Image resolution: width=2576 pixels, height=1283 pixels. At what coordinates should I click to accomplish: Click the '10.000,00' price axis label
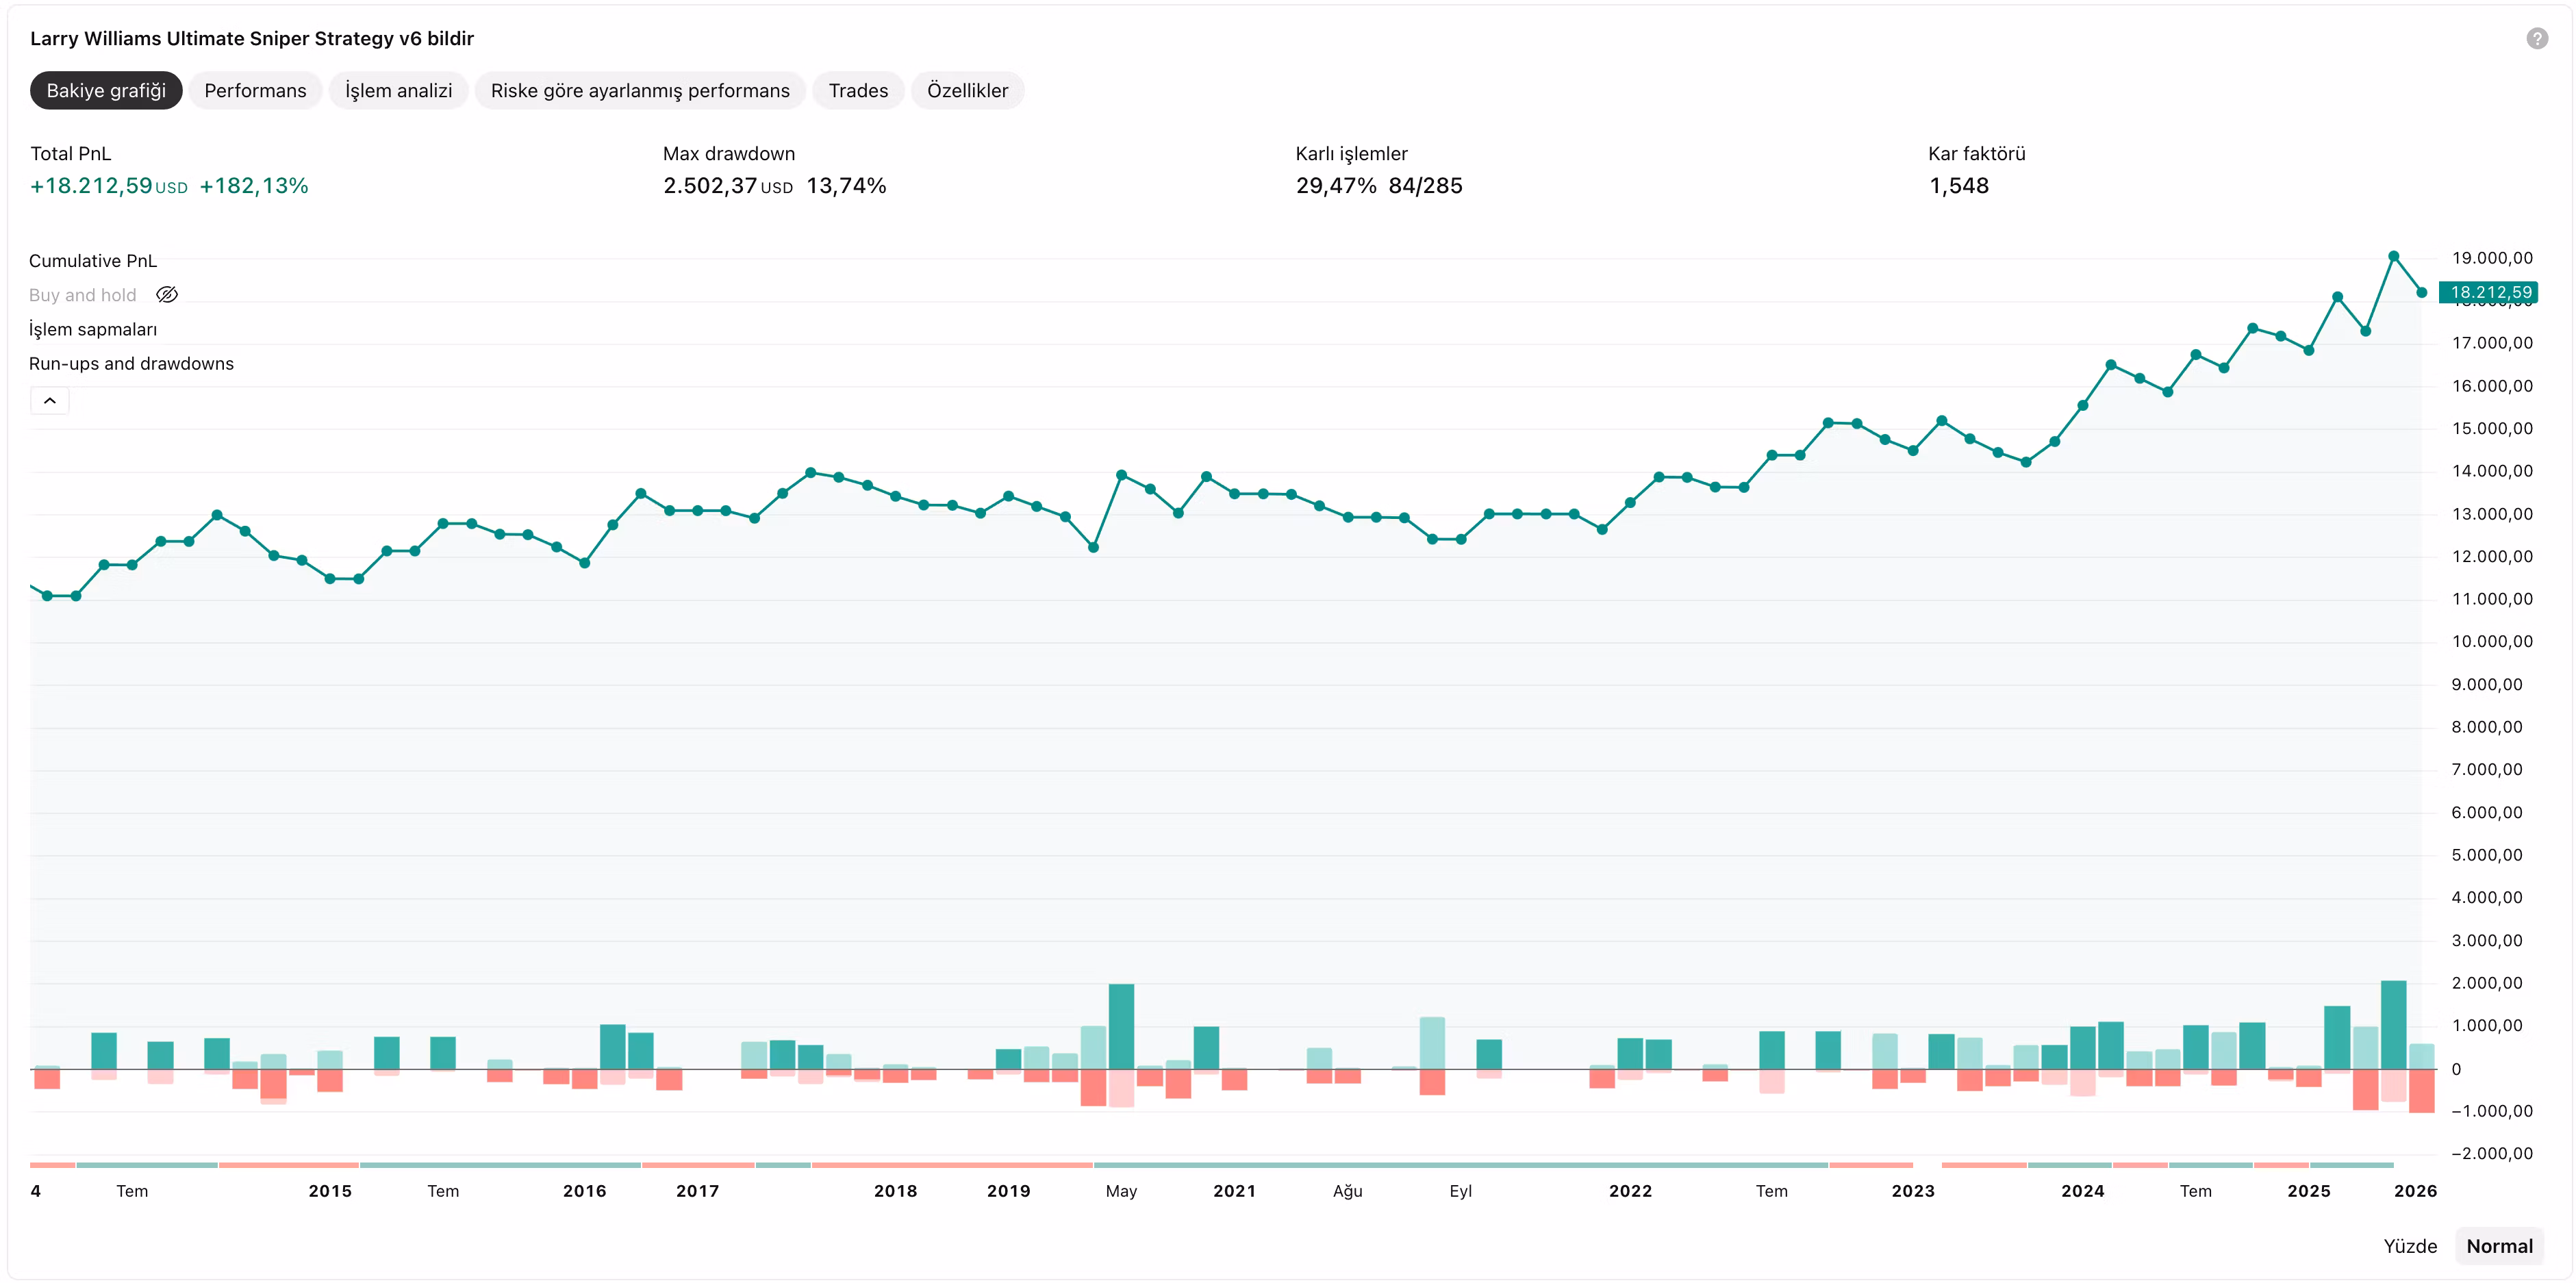[x=2492, y=642]
